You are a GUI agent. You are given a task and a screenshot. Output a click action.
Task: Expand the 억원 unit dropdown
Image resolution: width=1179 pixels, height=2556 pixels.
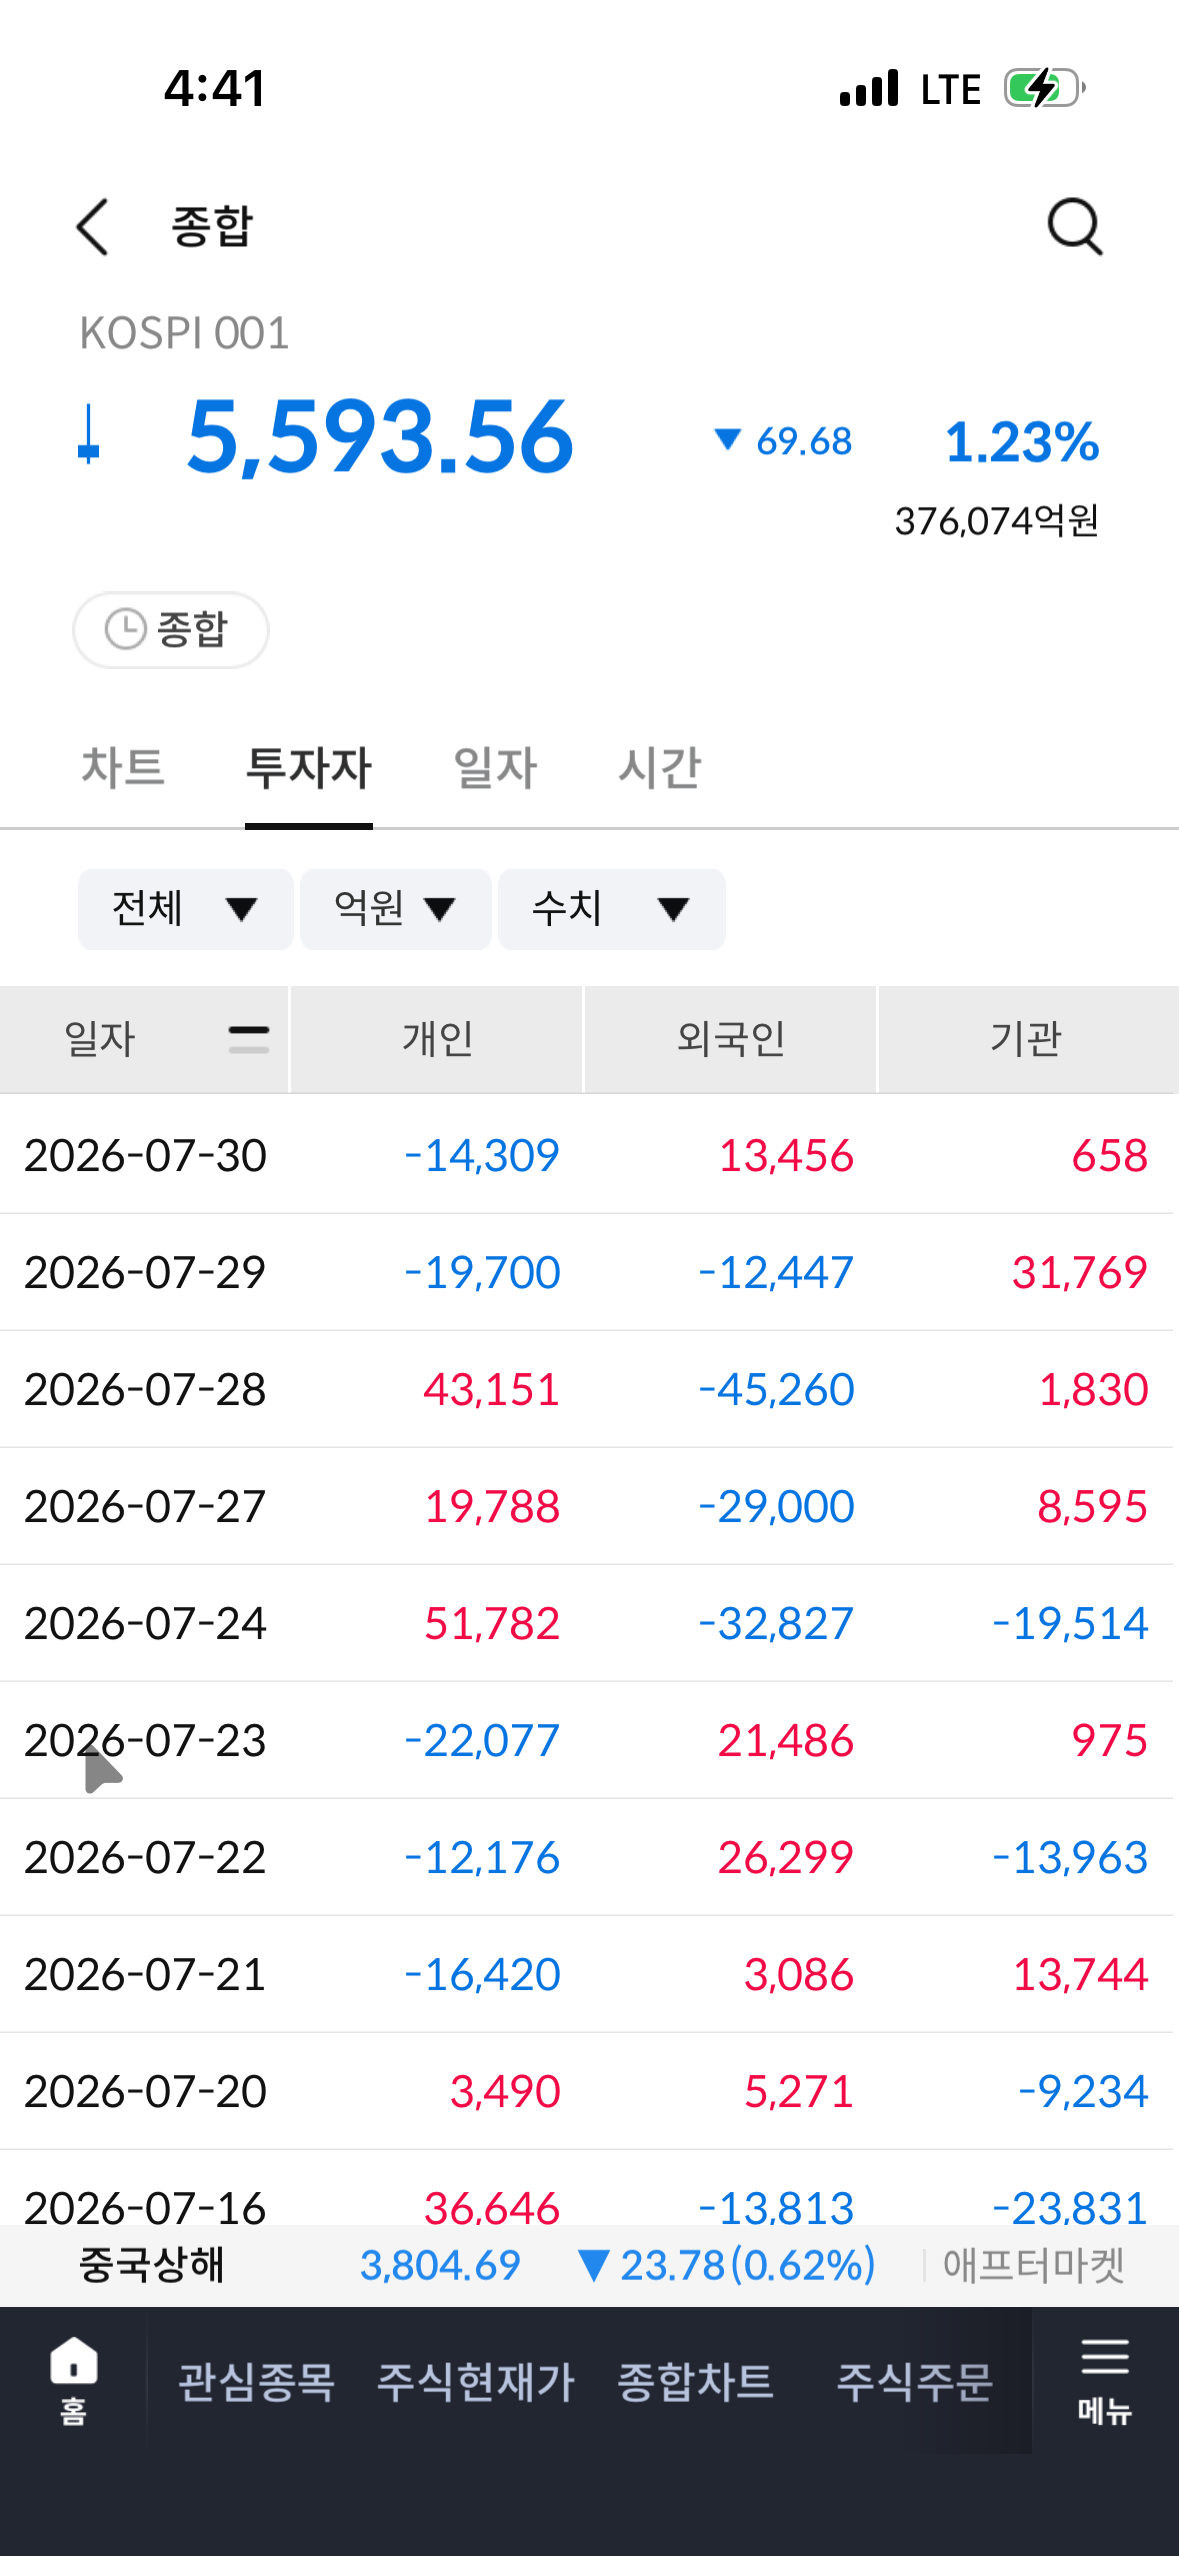coord(395,909)
